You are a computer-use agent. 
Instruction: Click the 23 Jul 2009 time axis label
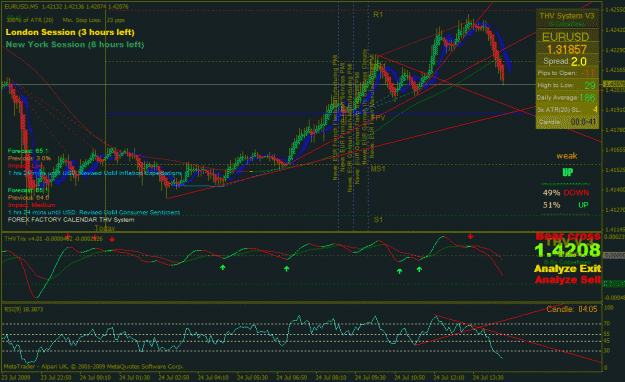[16, 377]
